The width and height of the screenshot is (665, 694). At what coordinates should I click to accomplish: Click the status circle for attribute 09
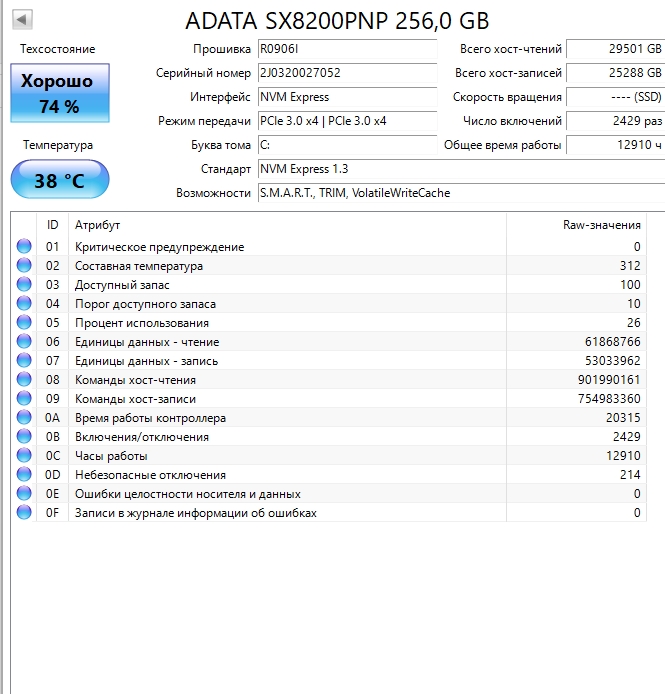point(24,398)
